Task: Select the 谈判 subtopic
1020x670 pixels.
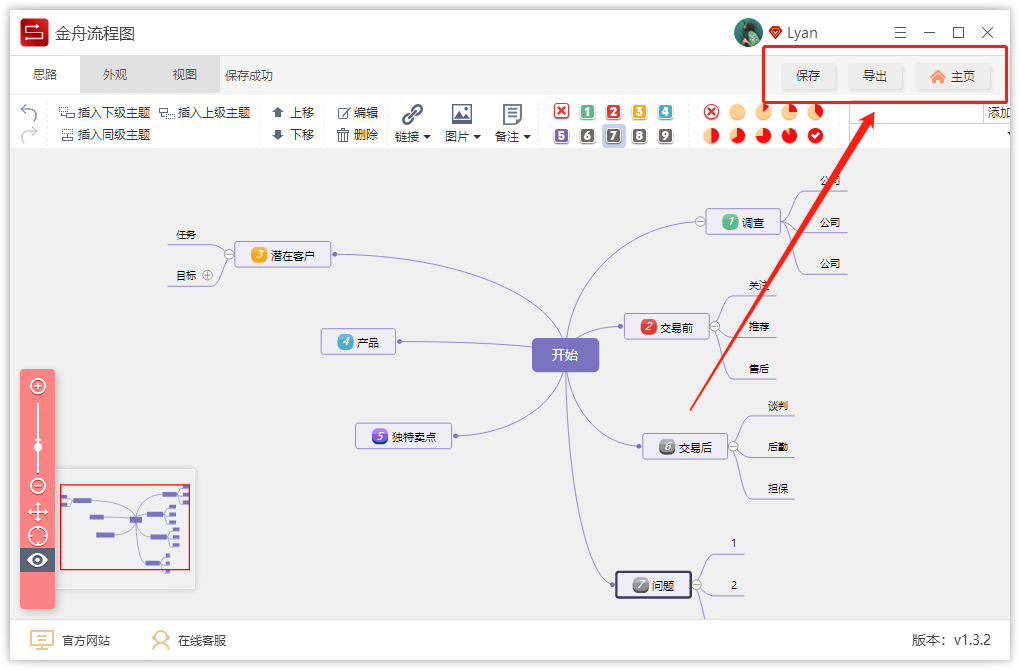Action: point(777,406)
